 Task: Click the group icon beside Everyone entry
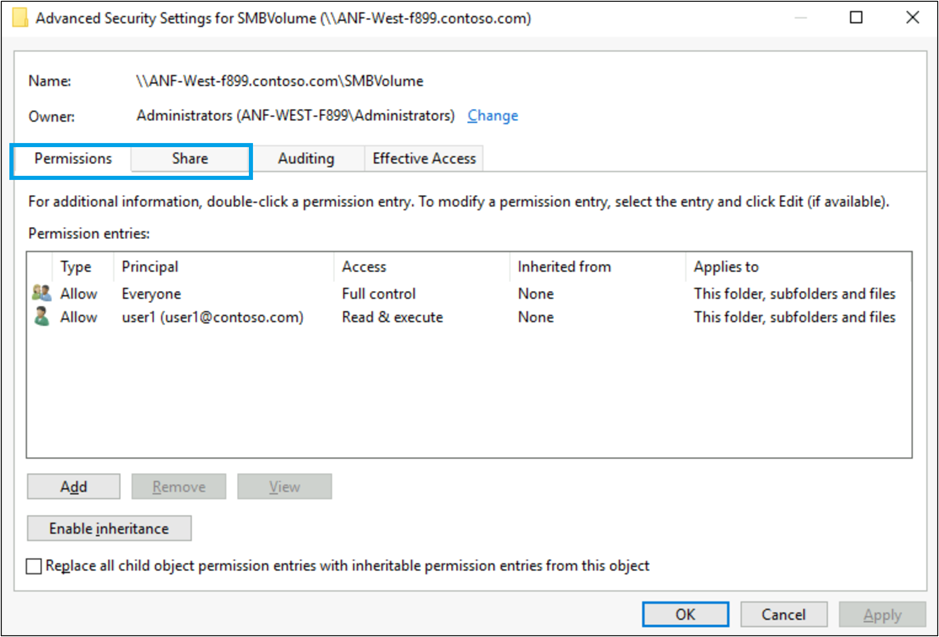(x=41, y=293)
